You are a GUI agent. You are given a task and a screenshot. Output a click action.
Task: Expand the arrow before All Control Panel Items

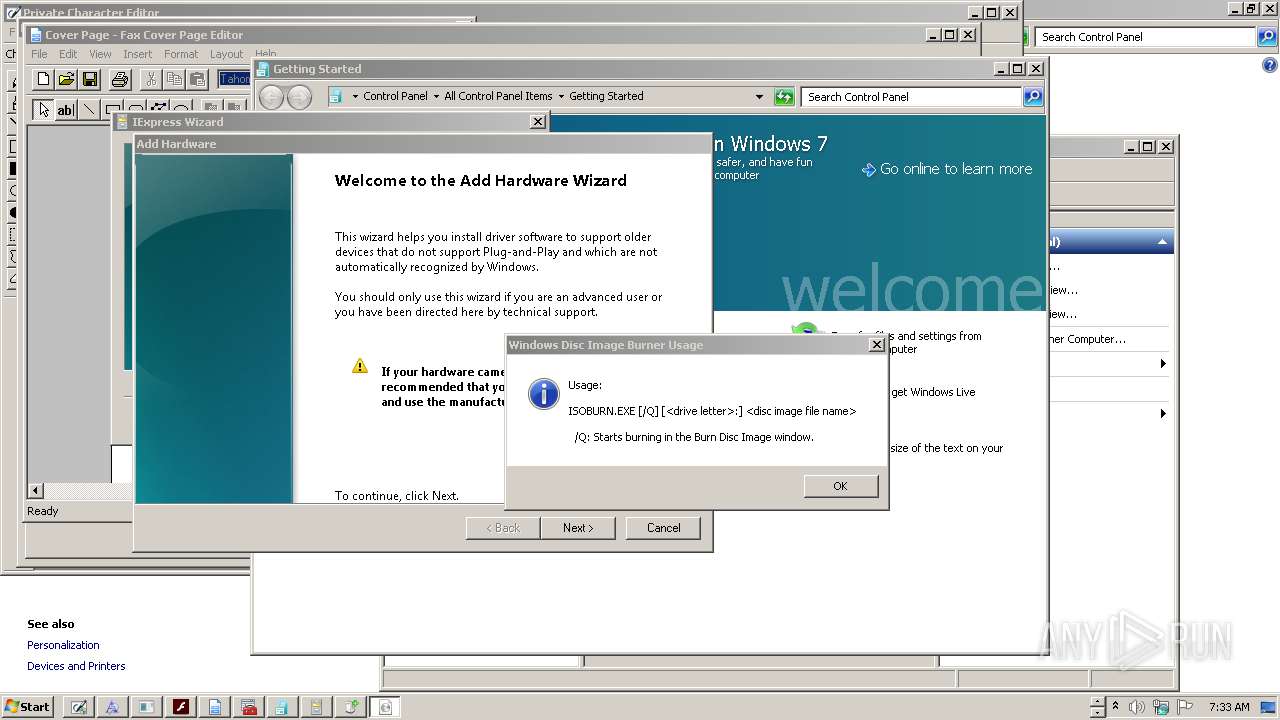click(x=436, y=97)
